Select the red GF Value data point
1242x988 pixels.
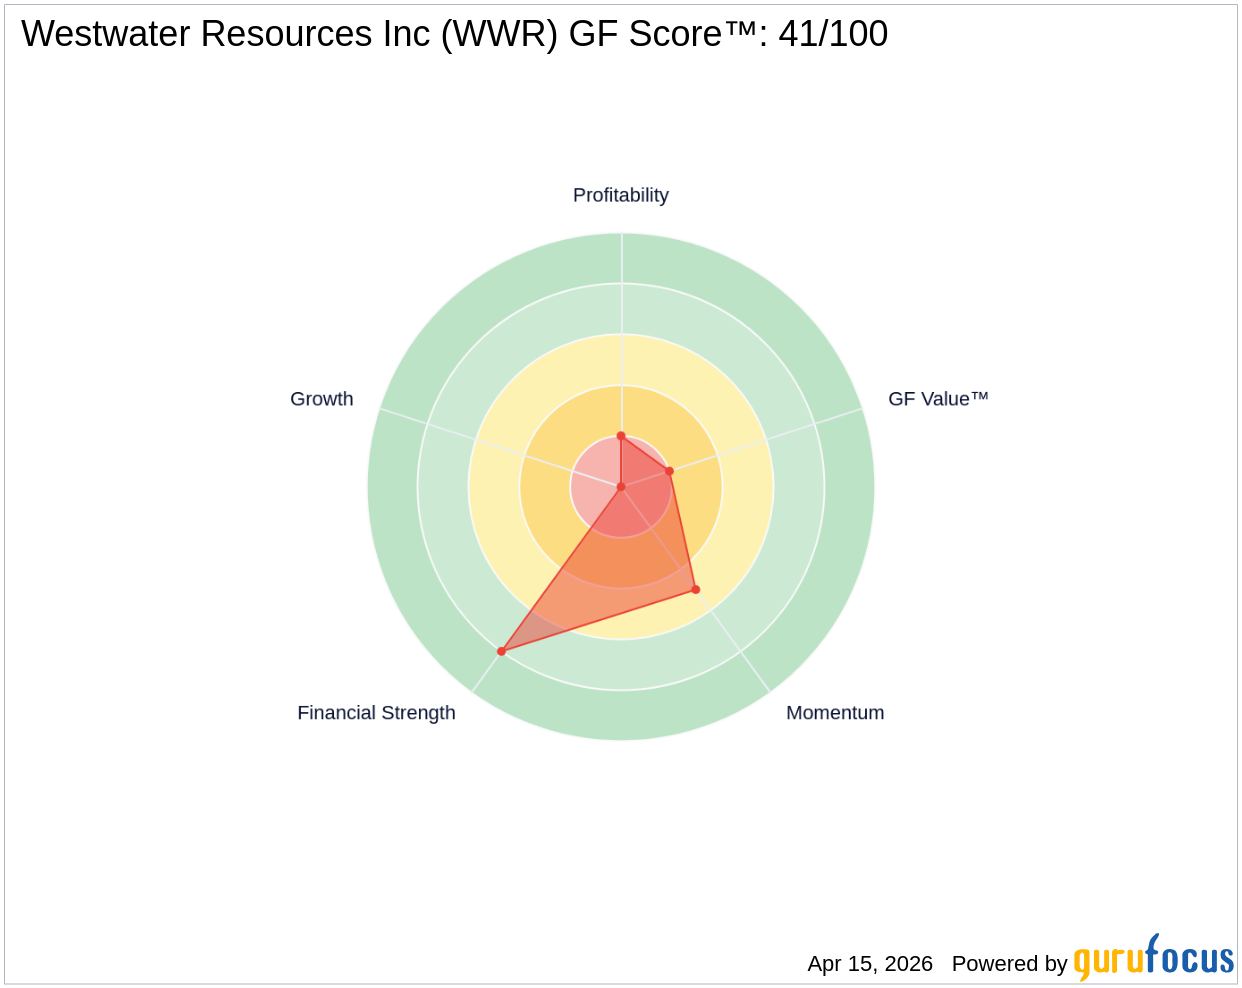pos(669,470)
